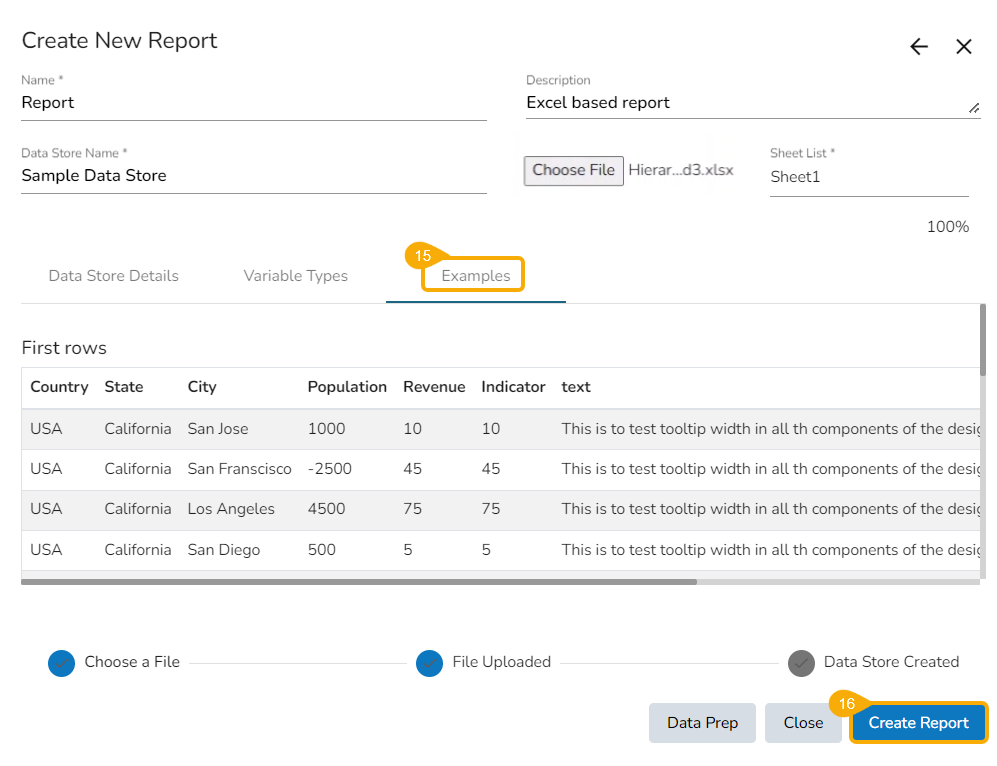Click the vertical scrollbar on the right

click(983, 340)
